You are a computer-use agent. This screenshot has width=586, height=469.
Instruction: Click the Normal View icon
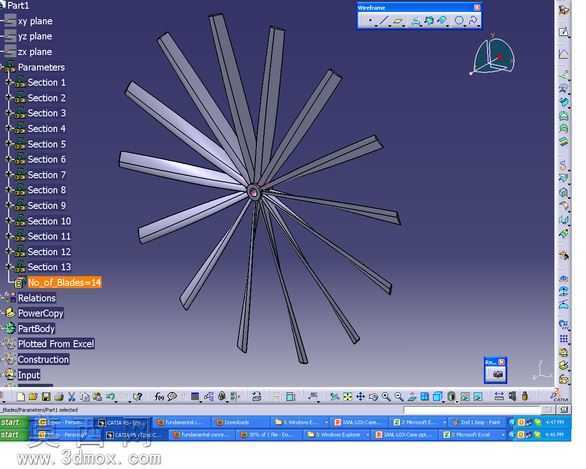411,397
